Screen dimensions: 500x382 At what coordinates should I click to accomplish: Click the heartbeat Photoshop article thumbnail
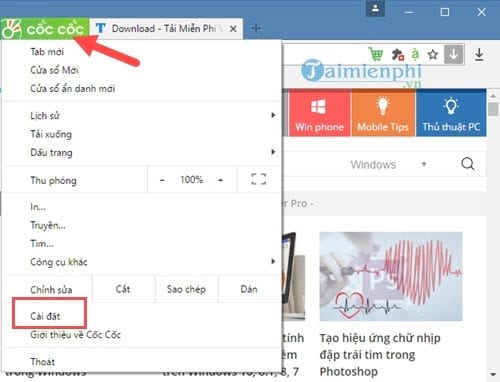391,276
